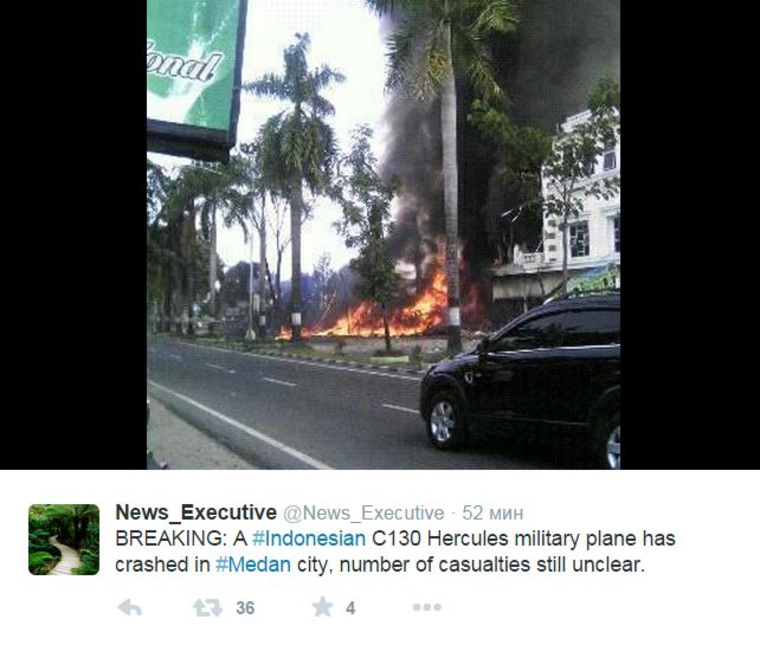Open the @News_Executive handle link
This screenshot has width=760, height=645.
(364, 513)
